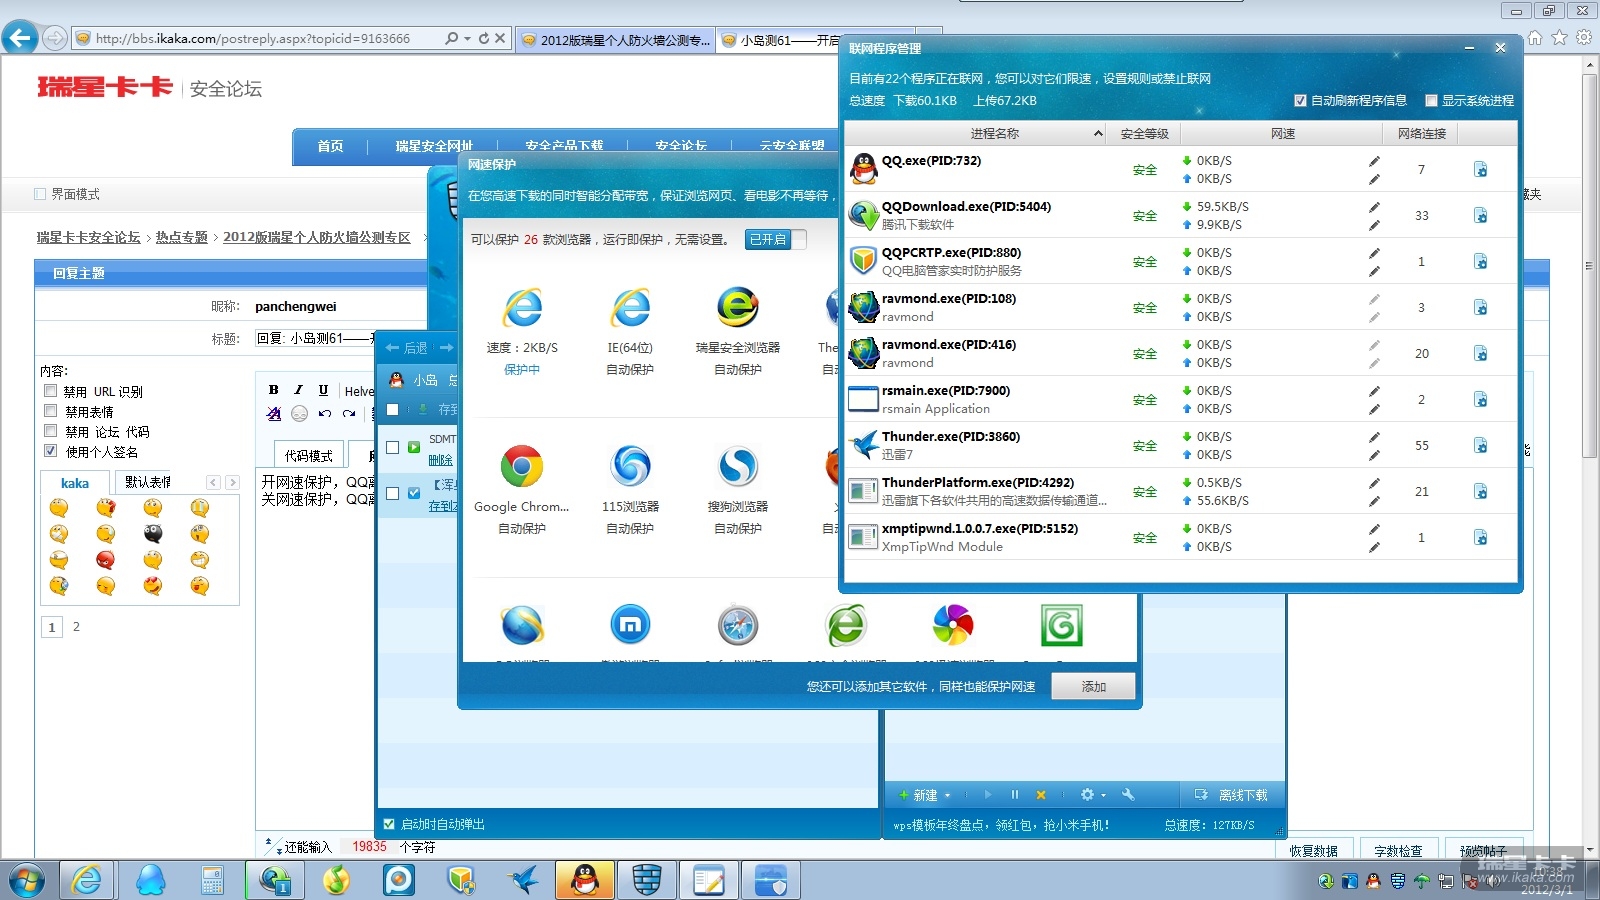
Task: Show previous emoticon tabs with left arrow
Action: 213,482
